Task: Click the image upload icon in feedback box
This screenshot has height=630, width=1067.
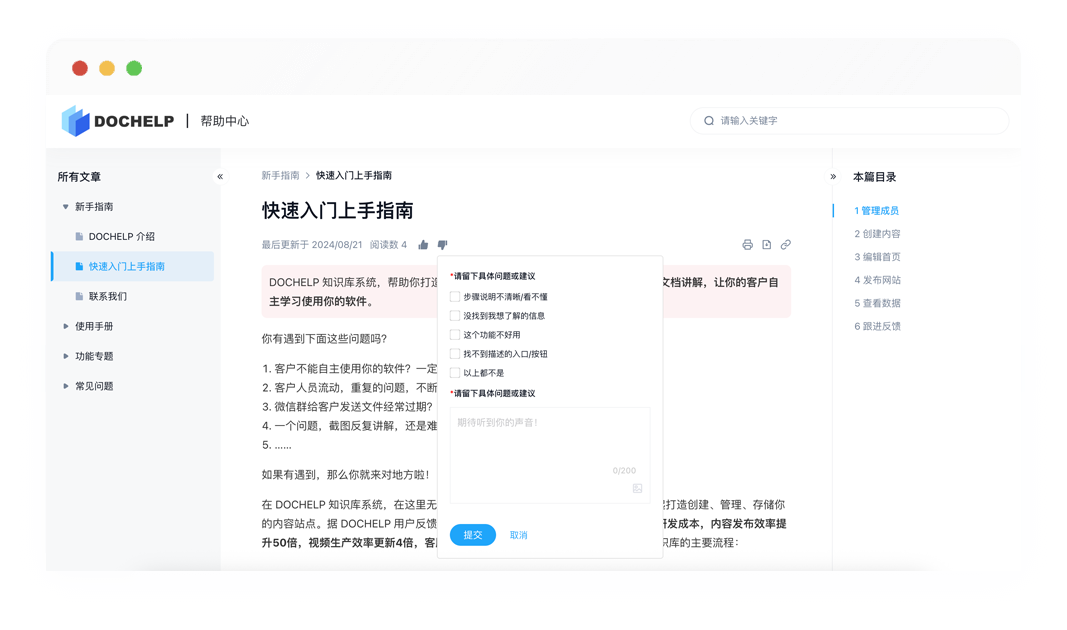Action: pos(637,489)
